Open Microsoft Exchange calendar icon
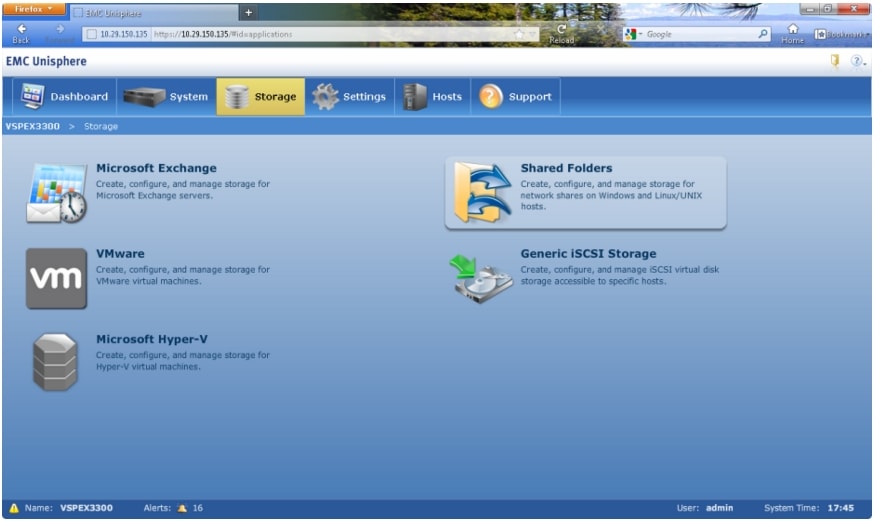This screenshot has height=521, width=882. [56, 193]
